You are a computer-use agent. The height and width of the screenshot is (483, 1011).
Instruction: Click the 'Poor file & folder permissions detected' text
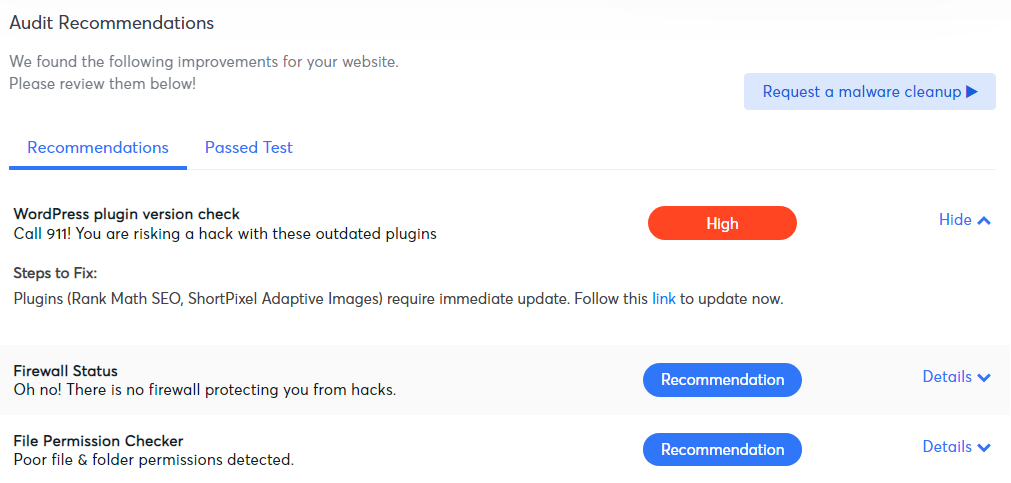(153, 460)
